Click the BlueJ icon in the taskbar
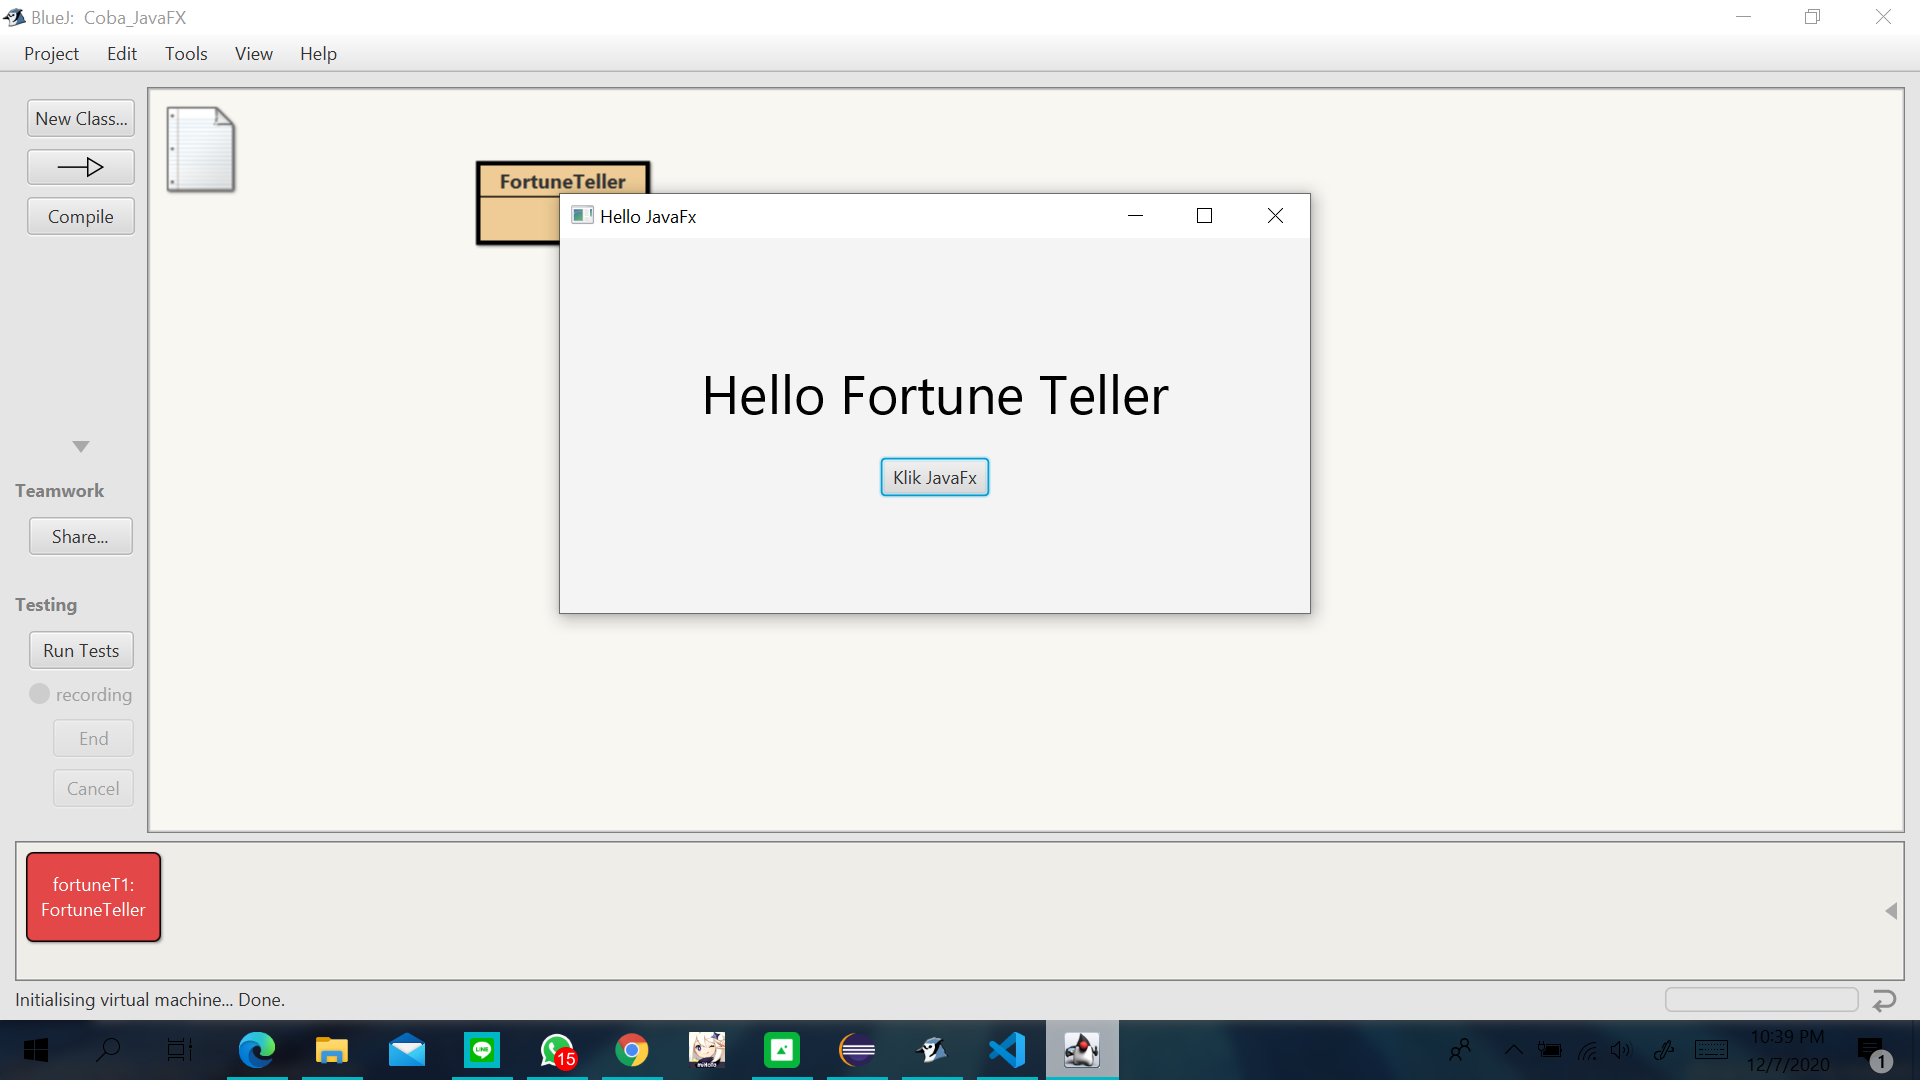This screenshot has height=1080, width=1920. click(x=931, y=1050)
